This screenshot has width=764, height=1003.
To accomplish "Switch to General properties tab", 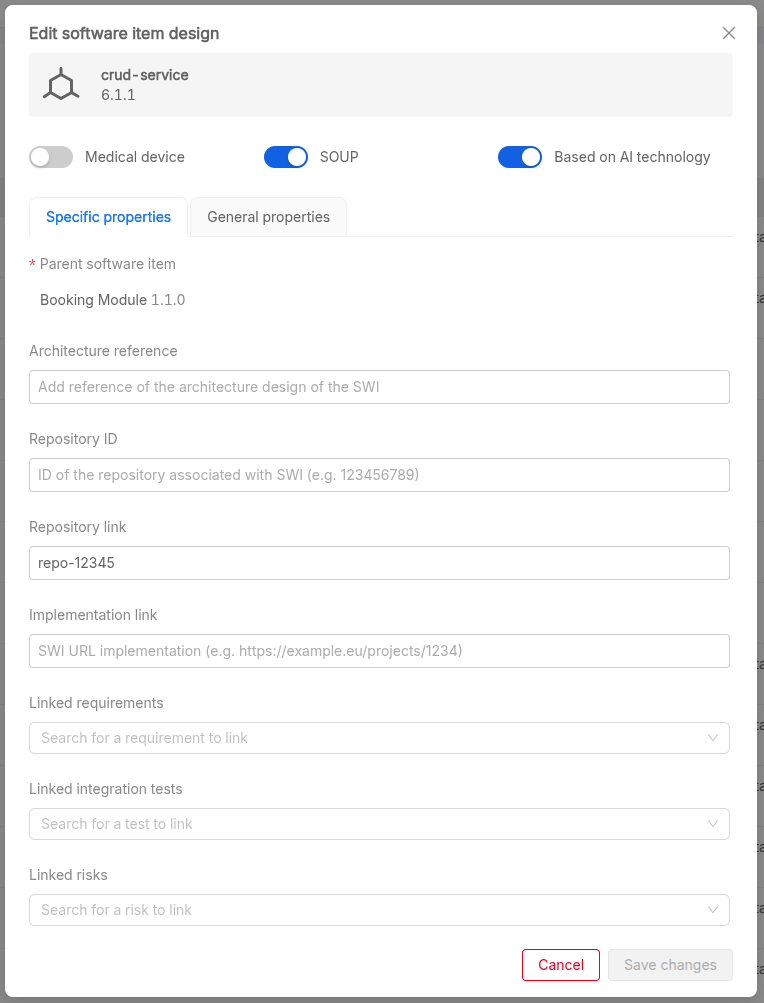I will (268, 217).
